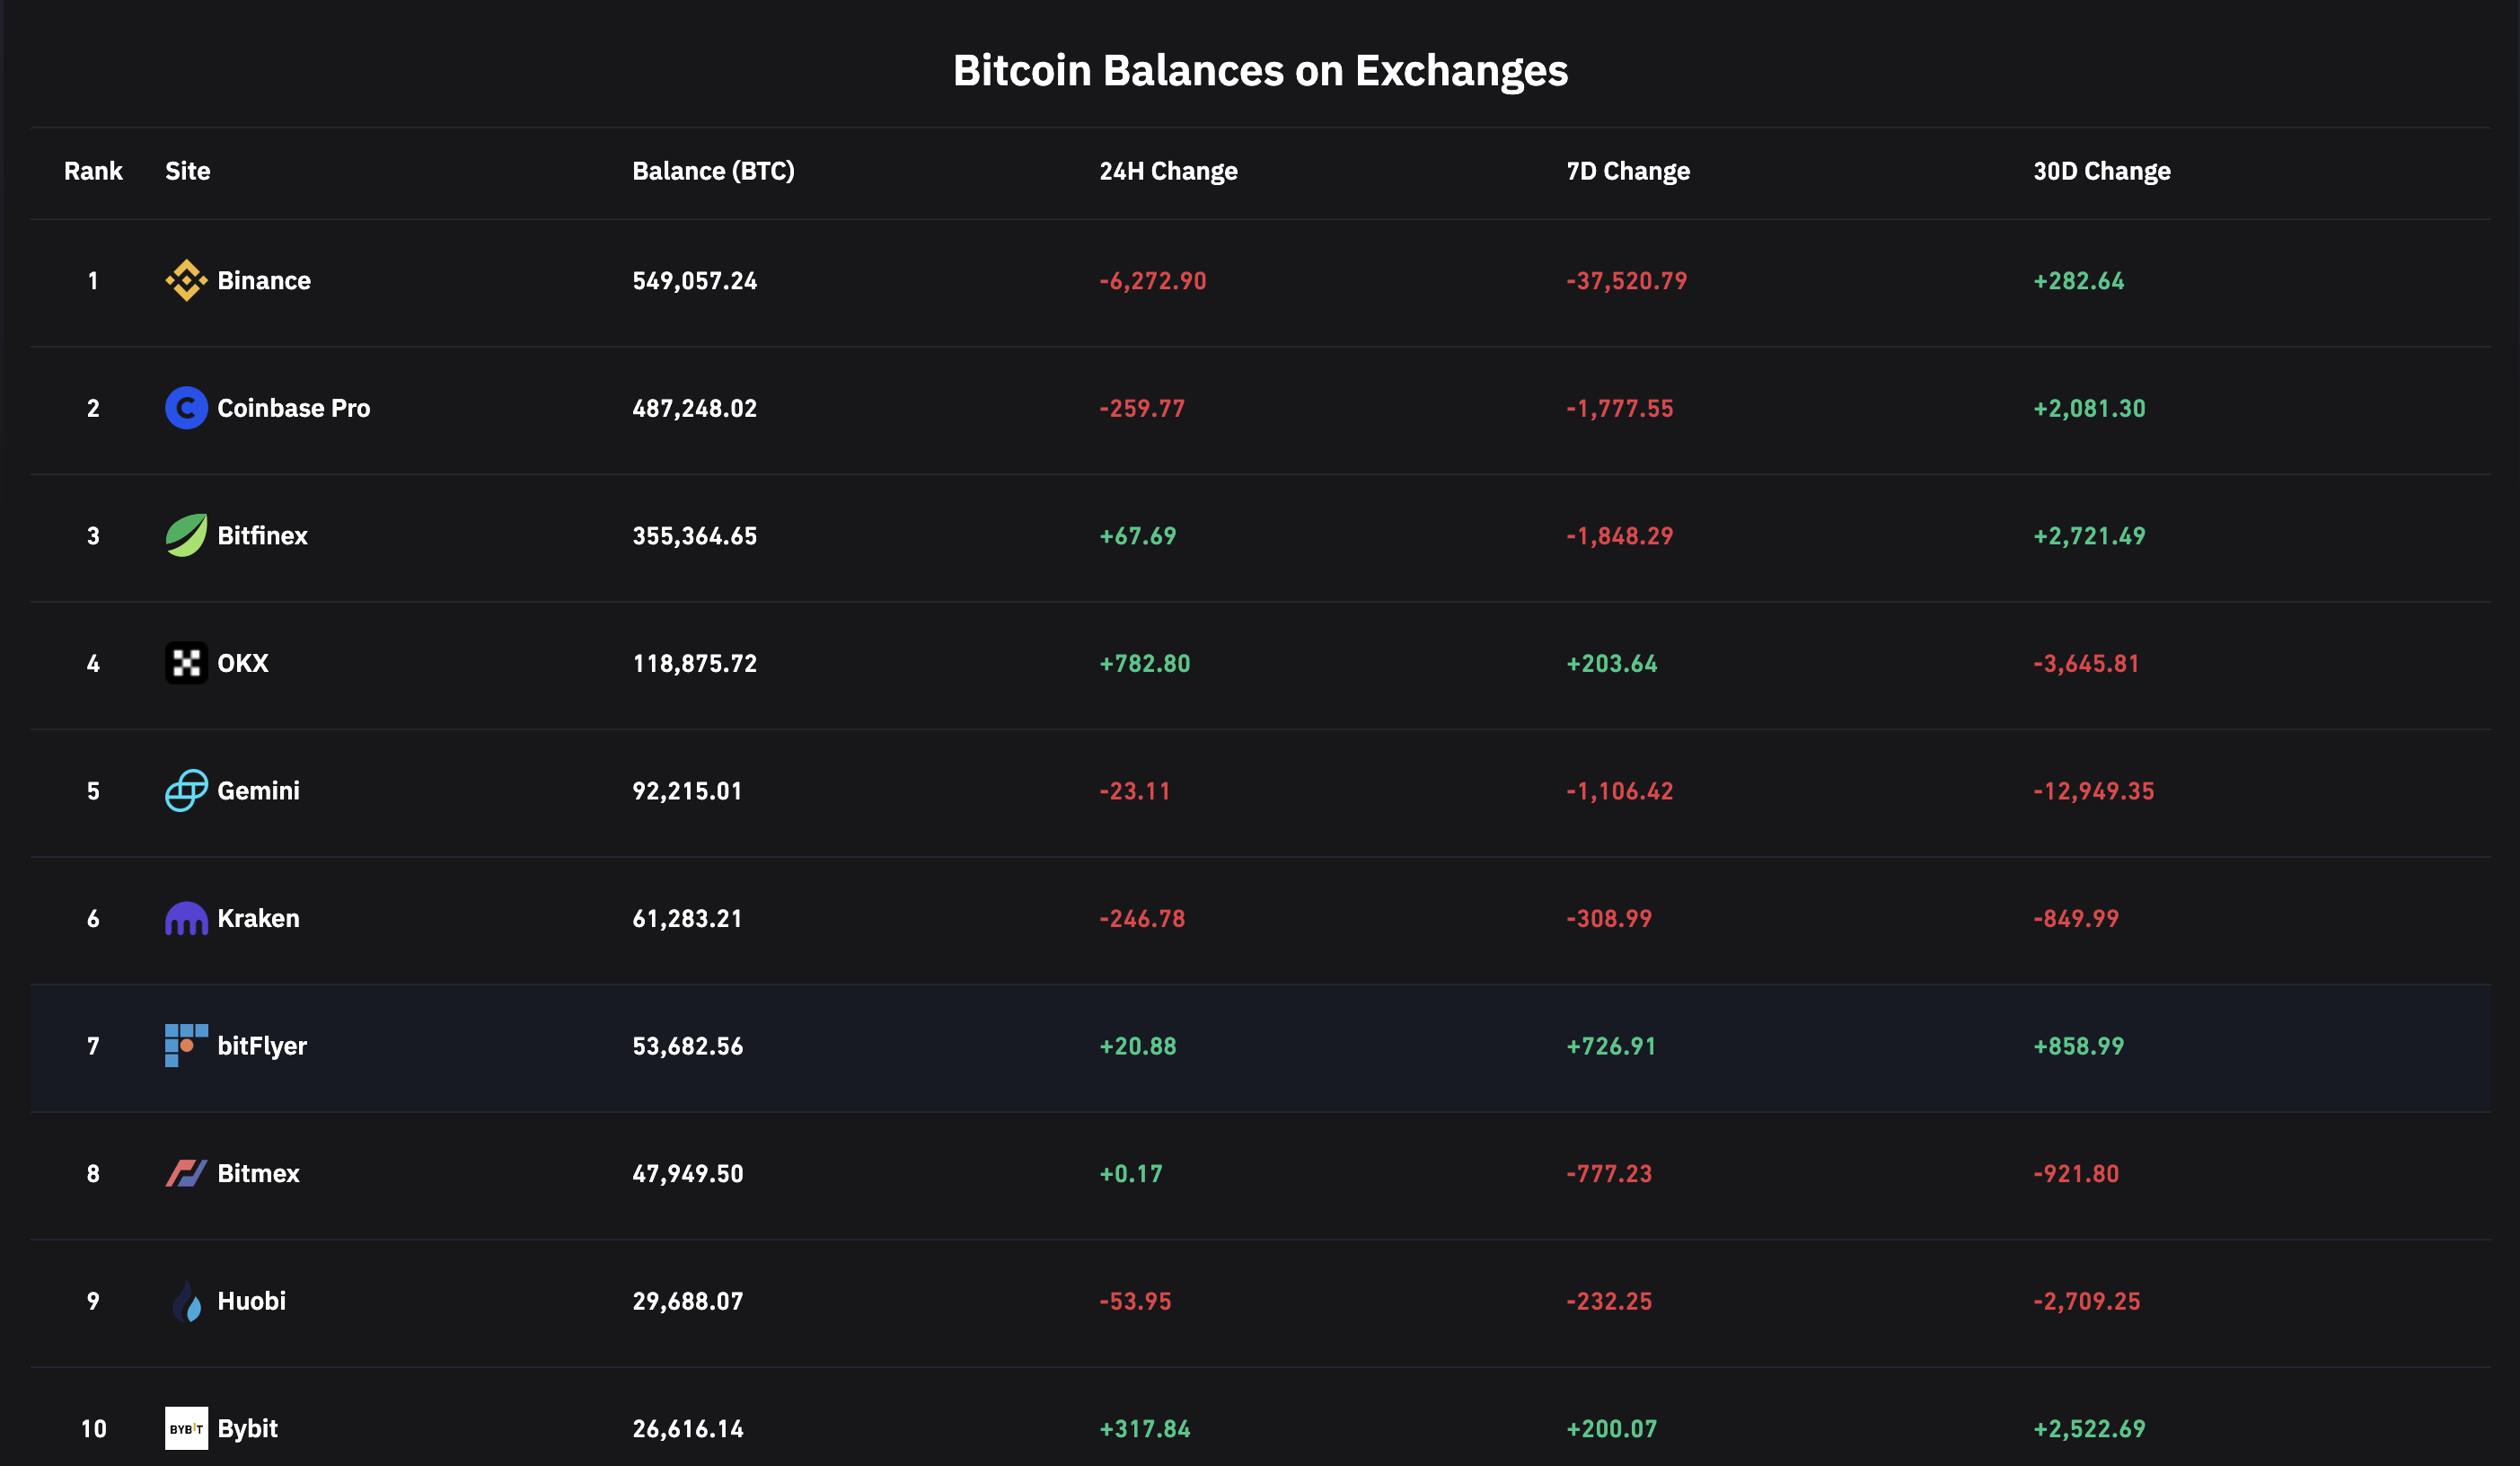Open the OKX exchange link
The height and width of the screenshot is (1466, 2520).
pos(243,663)
